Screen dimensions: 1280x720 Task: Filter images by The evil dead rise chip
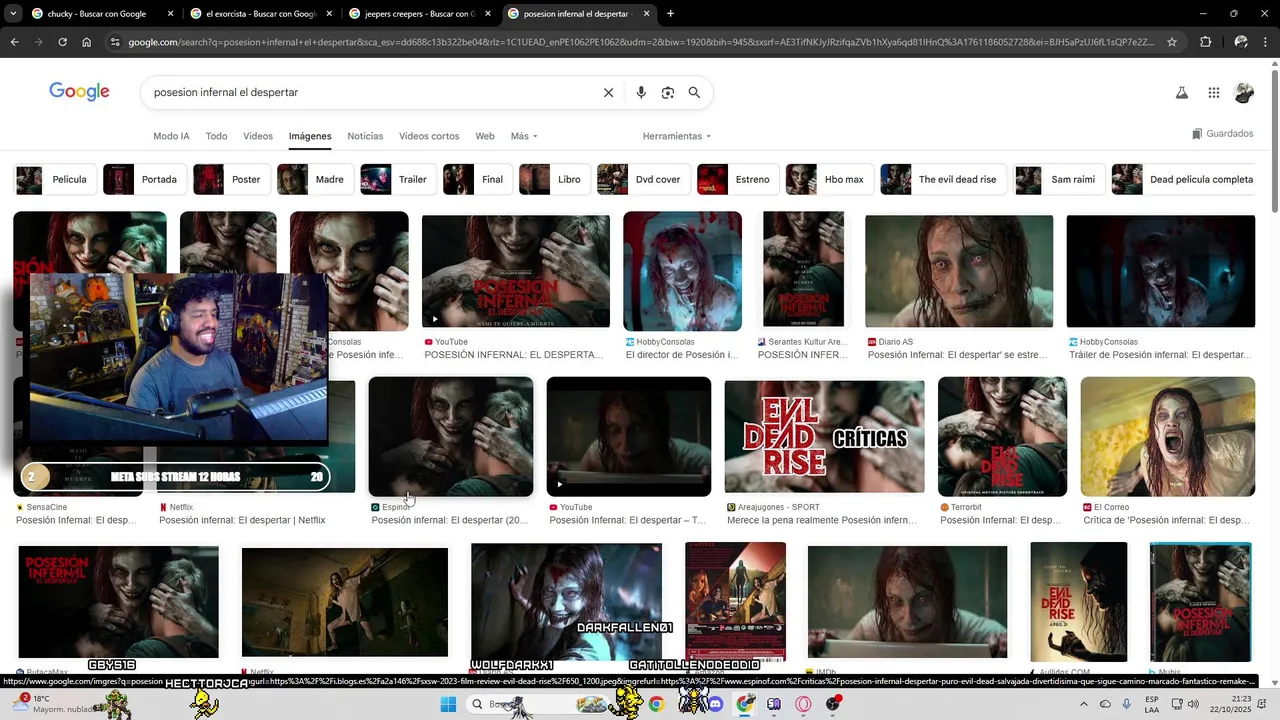click(x=942, y=179)
